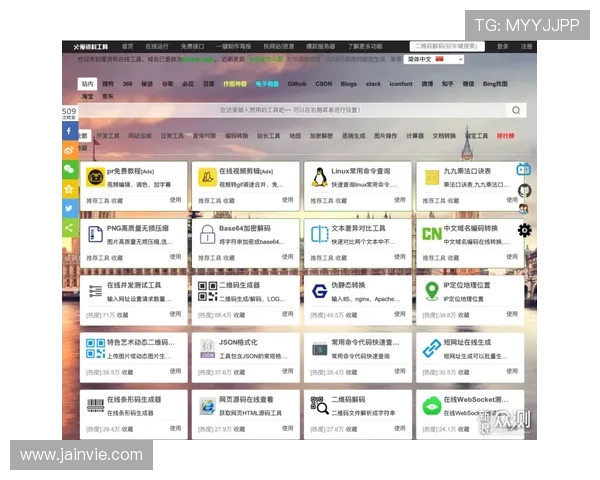The height and width of the screenshot is (480, 600).
Task: Click the 在线并发测试工具 list icon
Action: tap(95, 291)
